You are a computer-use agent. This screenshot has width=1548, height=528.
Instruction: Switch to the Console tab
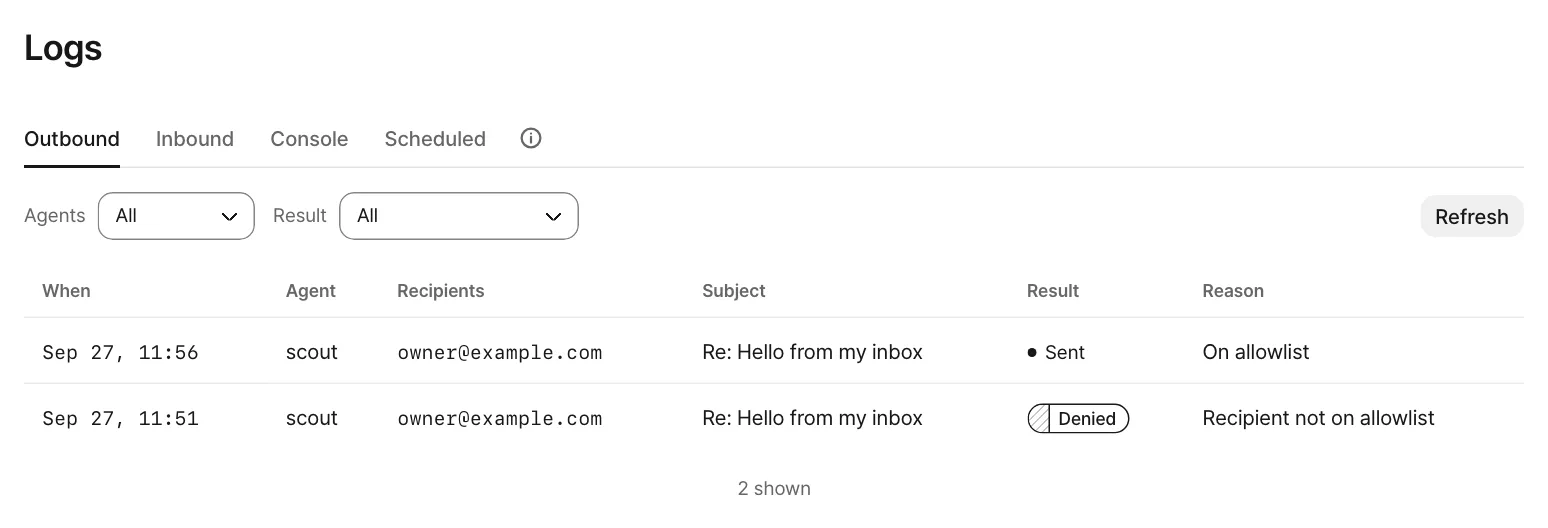coord(309,139)
